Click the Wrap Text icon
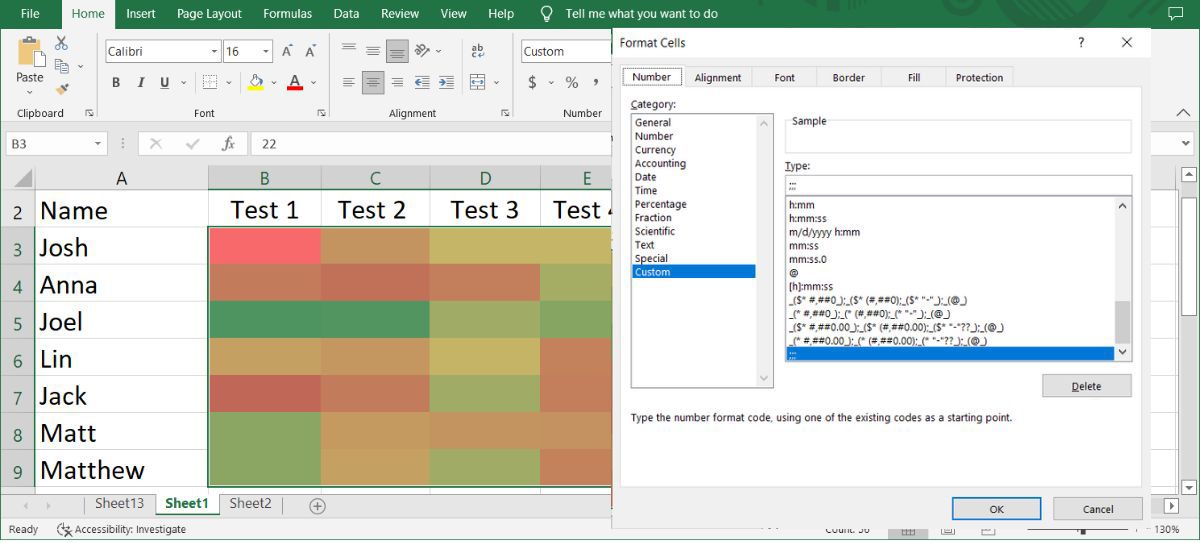The image size is (1200, 543). [478, 51]
